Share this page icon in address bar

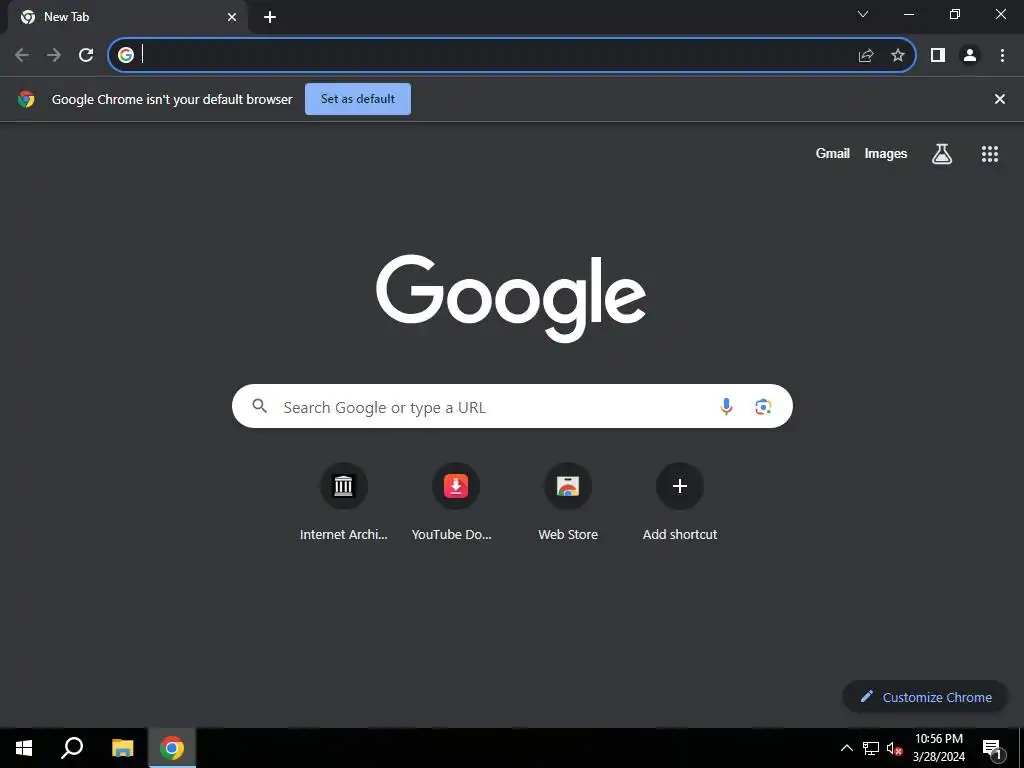pyautogui.click(x=866, y=56)
